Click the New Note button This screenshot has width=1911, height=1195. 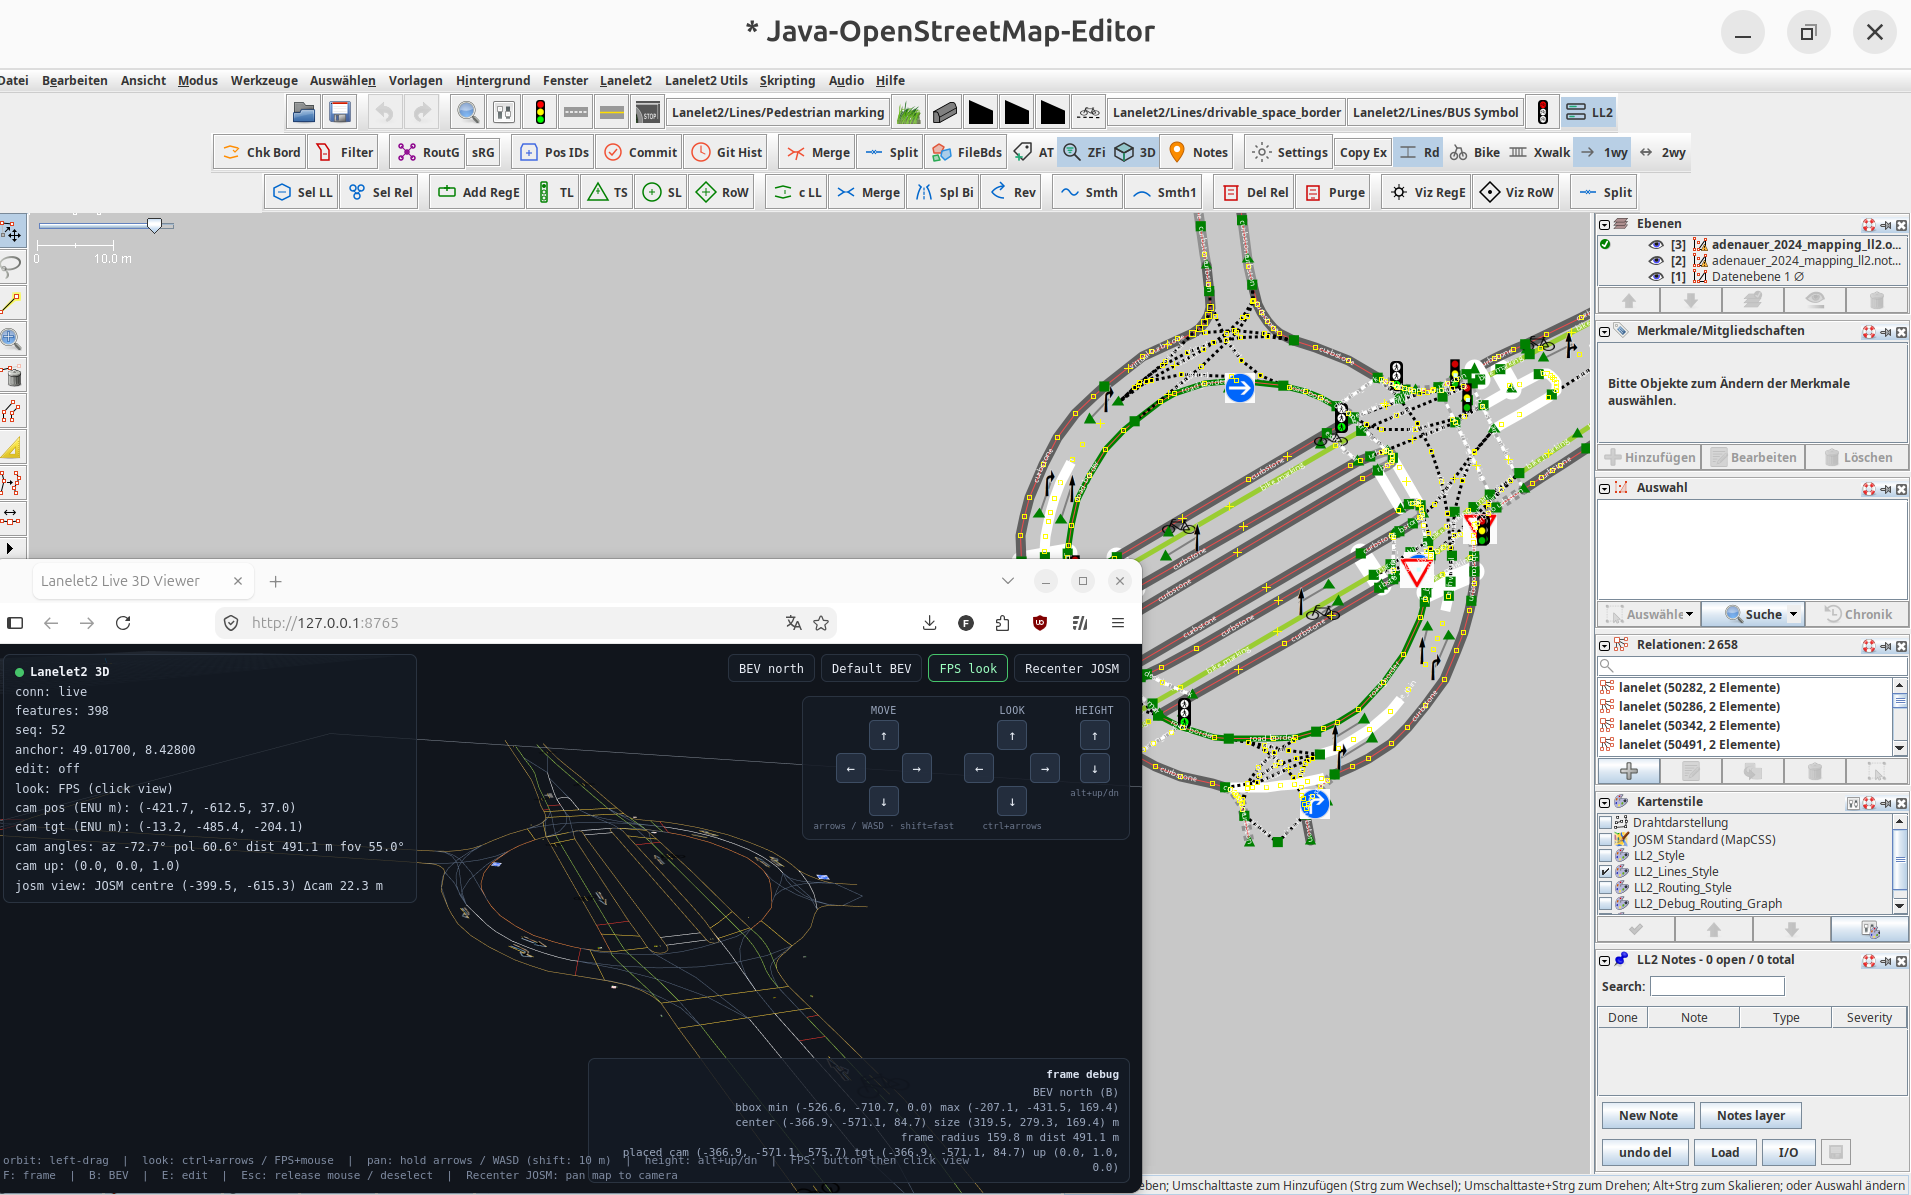pos(1648,1115)
